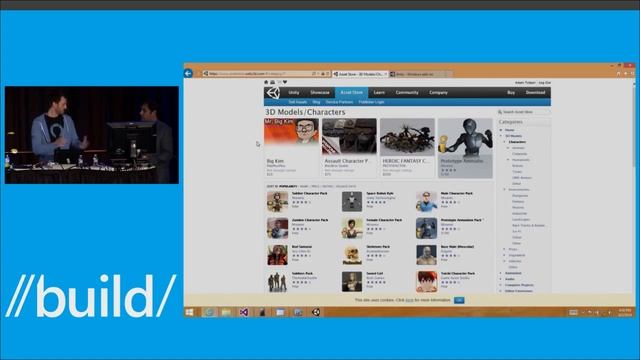640x360 pixels.
Task: Click the Service Partners submenu link
Action: point(339,102)
